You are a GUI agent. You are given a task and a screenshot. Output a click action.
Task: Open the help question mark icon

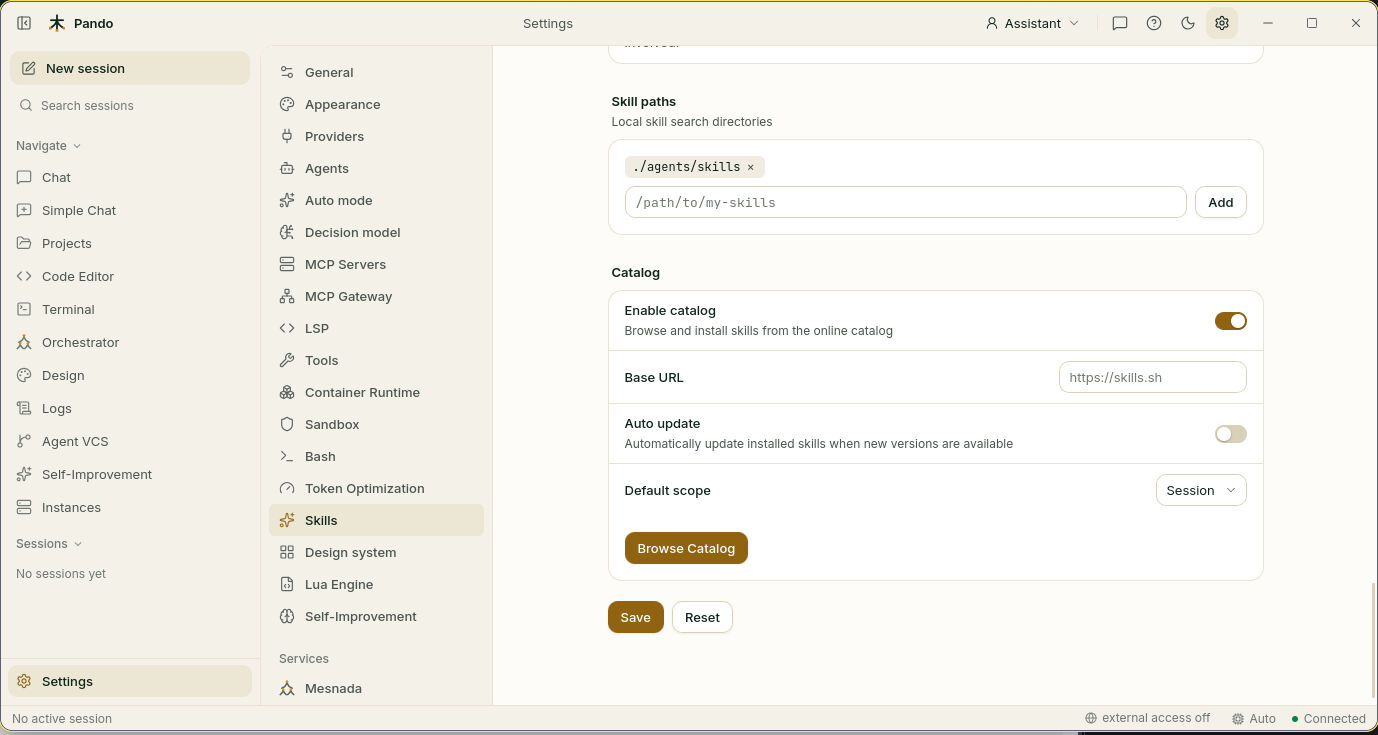pyautogui.click(x=1154, y=23)
